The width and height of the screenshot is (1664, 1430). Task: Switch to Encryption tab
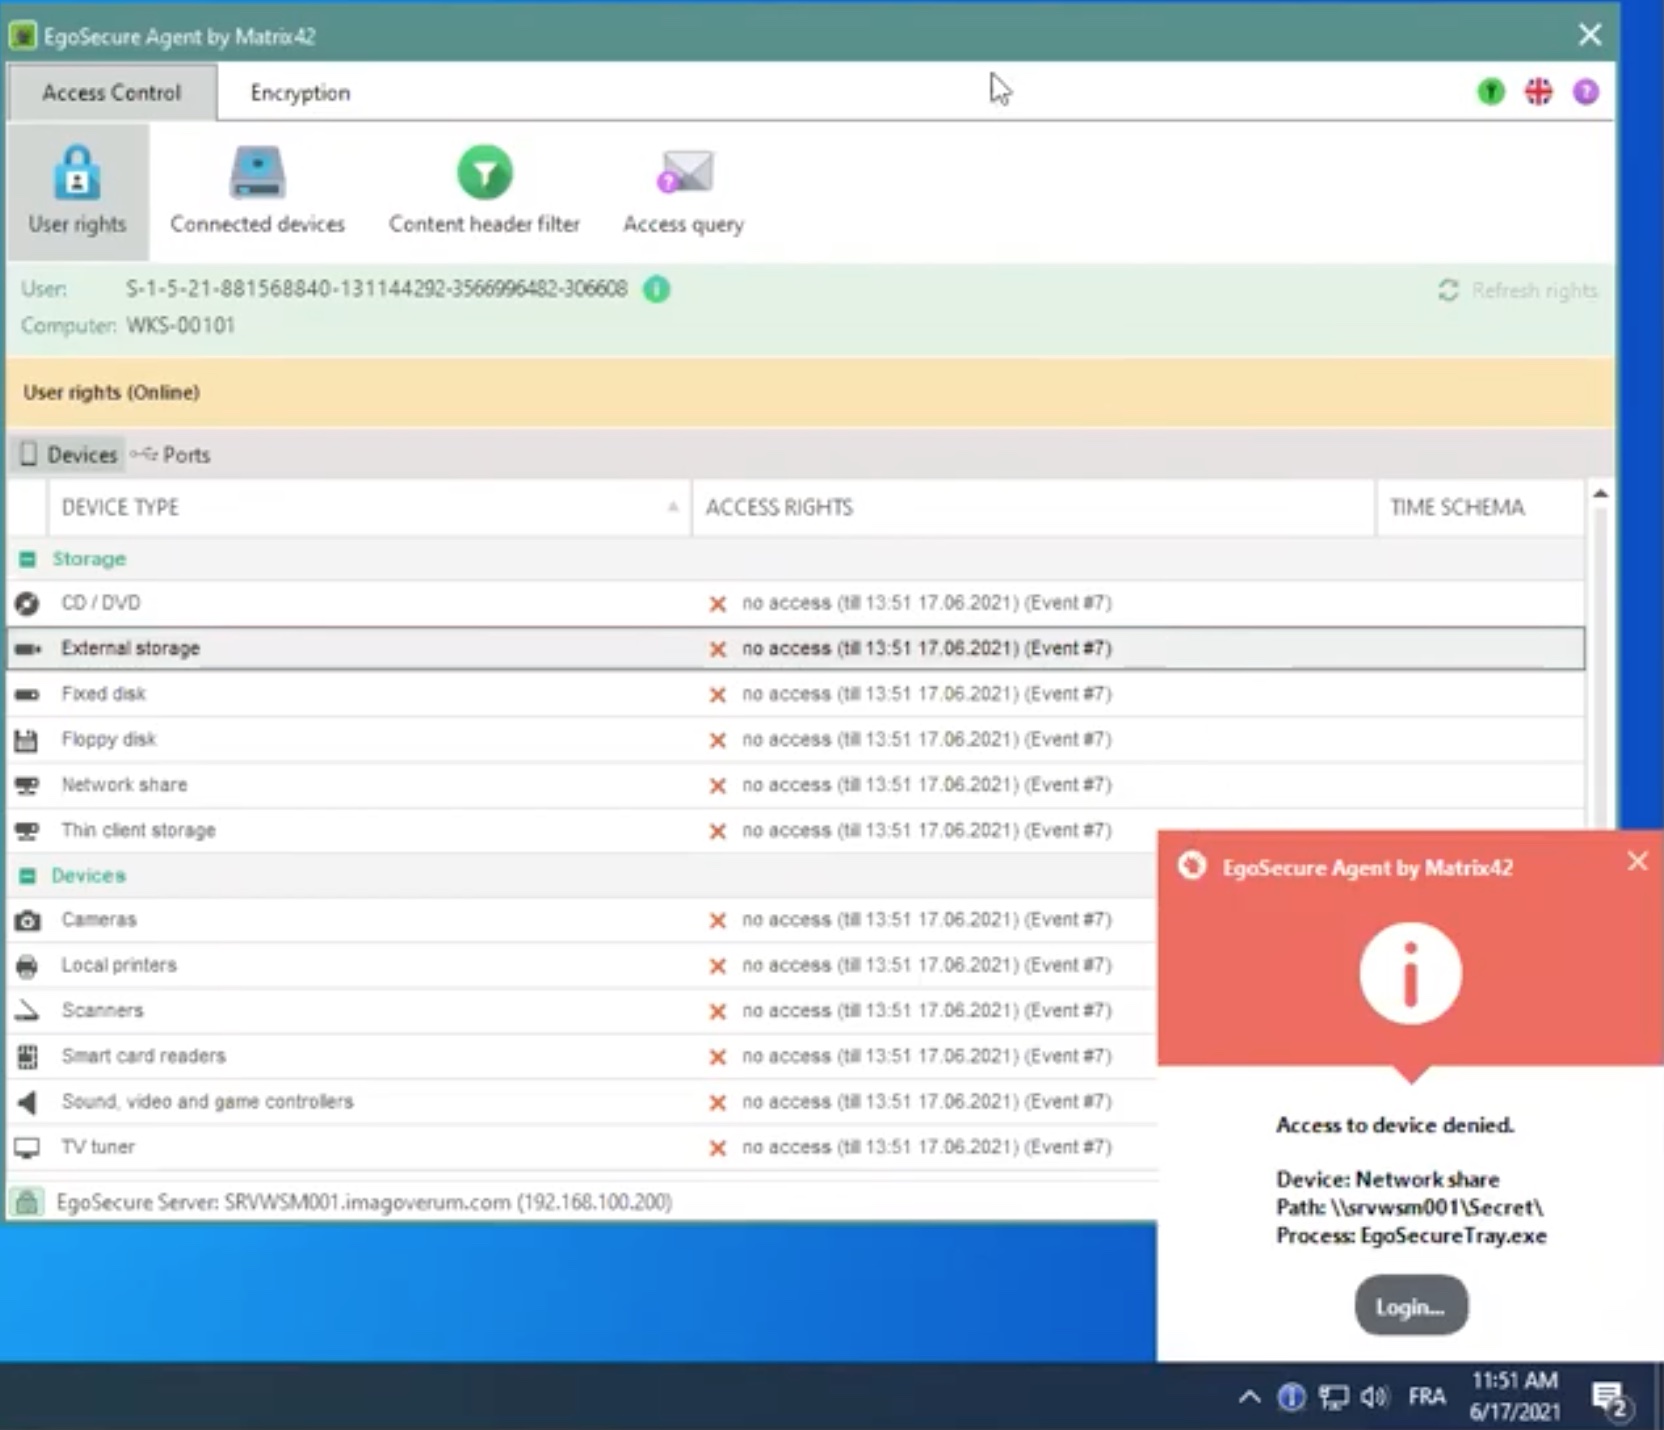(300, 92)
